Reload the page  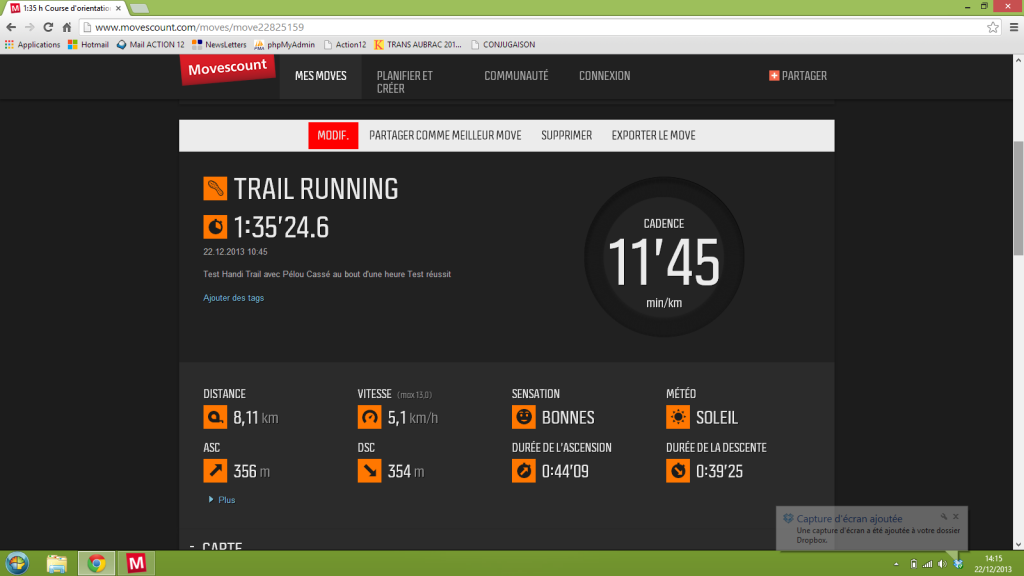click(48, 27)
